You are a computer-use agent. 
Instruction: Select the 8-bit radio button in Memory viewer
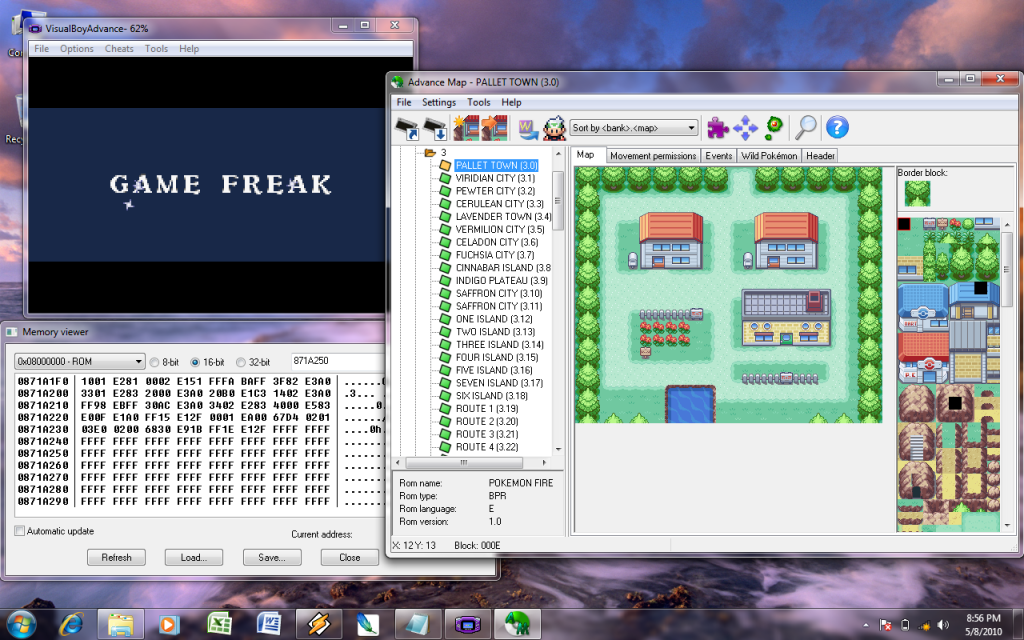[x=155, y=362]
